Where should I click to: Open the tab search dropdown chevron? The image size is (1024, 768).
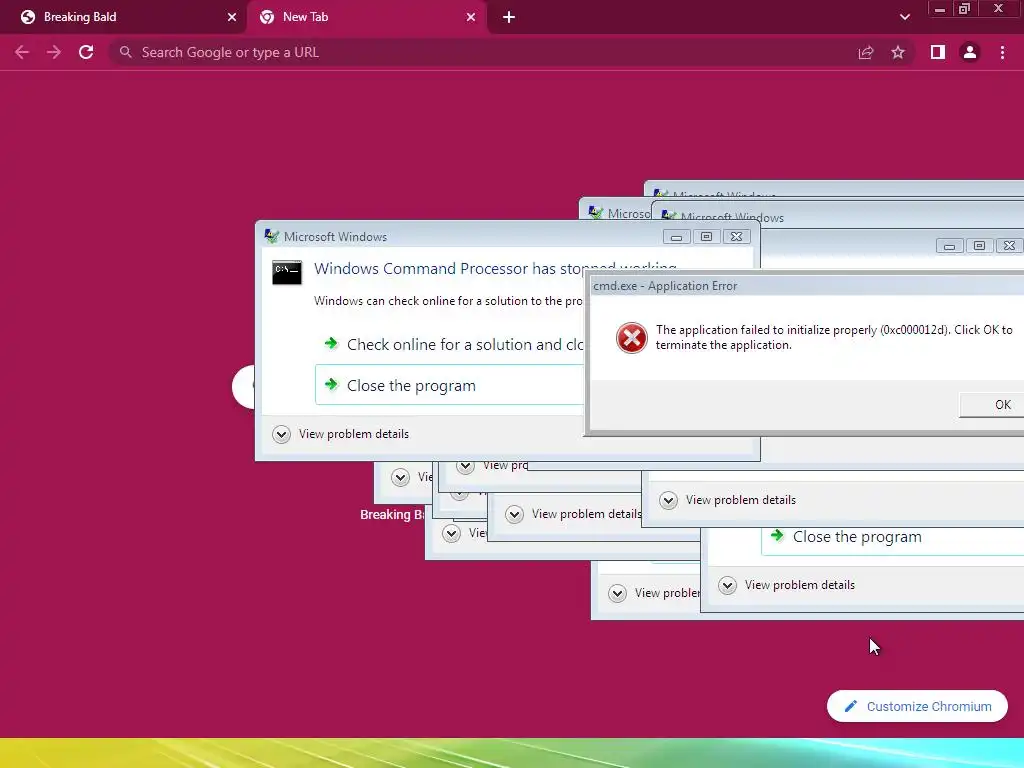904,17
